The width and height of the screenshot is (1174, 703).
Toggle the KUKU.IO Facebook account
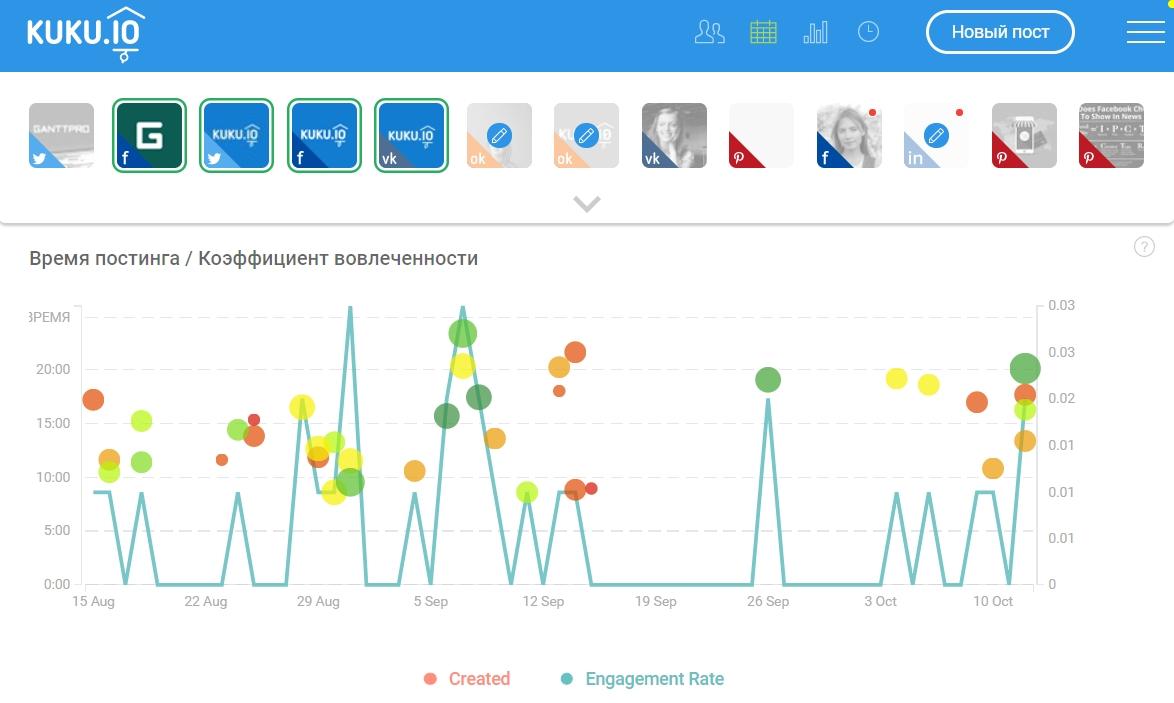pyautogui.click(x=324, y=136)
